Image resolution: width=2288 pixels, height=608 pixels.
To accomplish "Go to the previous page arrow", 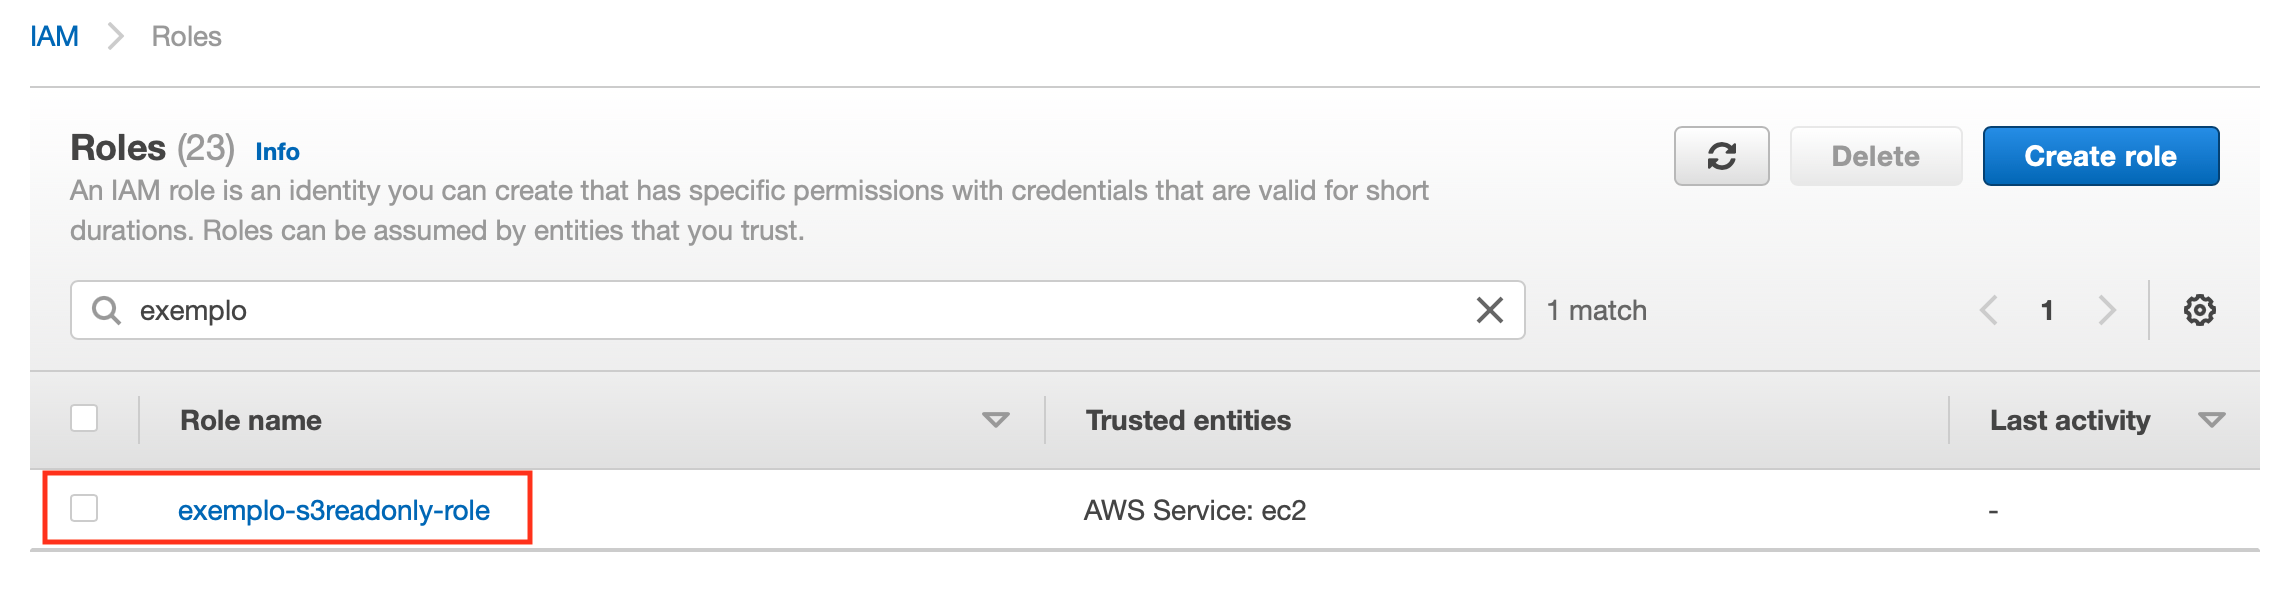I will point(1988,310).
